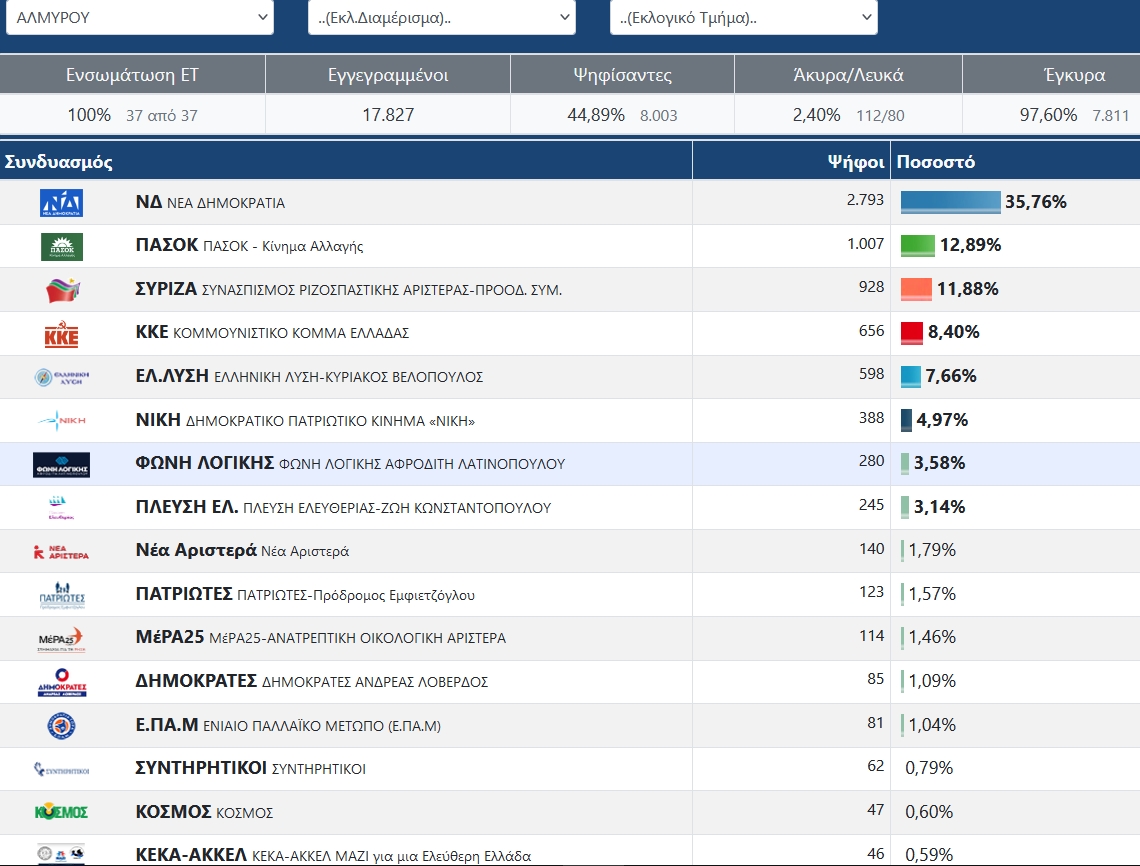Click the ΕΛ.ΛΥΣΗ round emblem logo

(x=61, y=377)
